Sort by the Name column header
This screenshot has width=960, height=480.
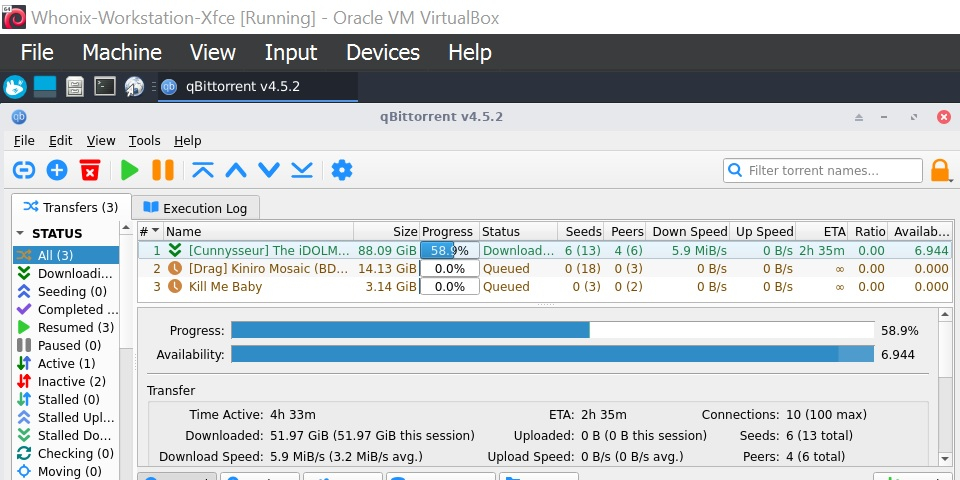coord(258,231)
